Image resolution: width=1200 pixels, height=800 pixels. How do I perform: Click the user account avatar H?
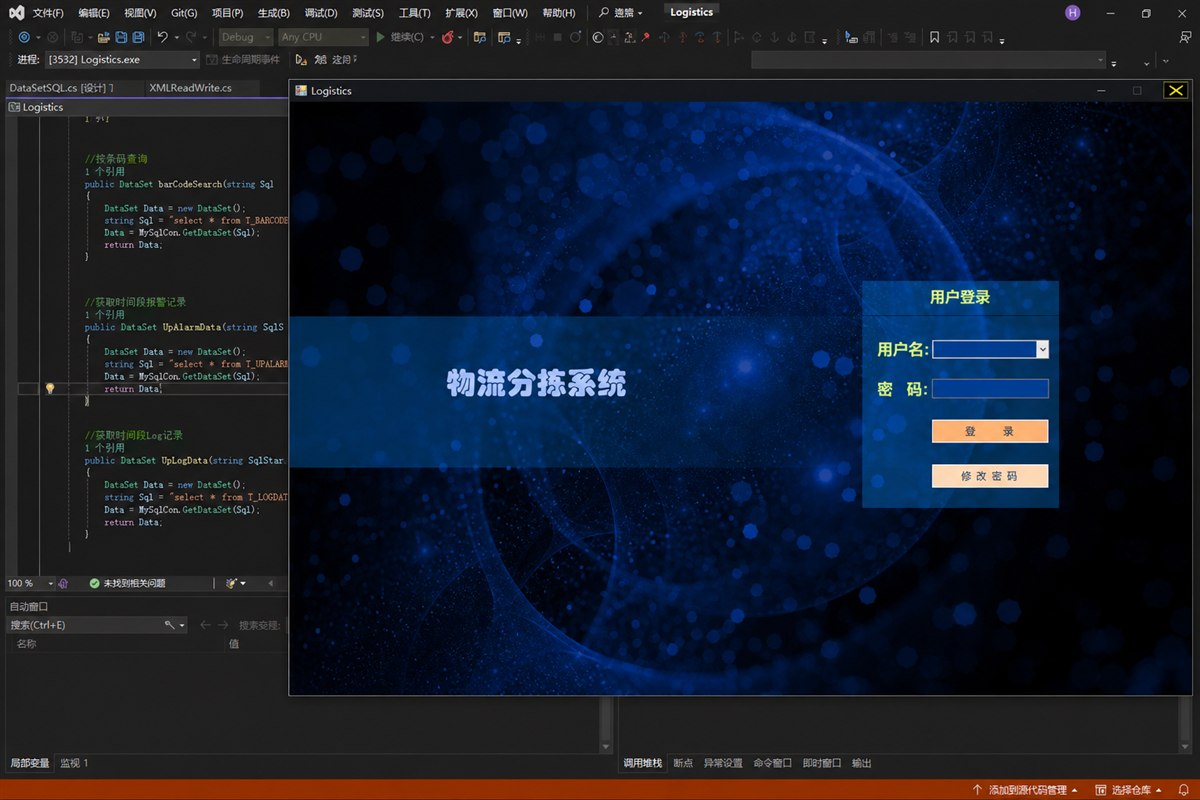[x=1073, y=13]
